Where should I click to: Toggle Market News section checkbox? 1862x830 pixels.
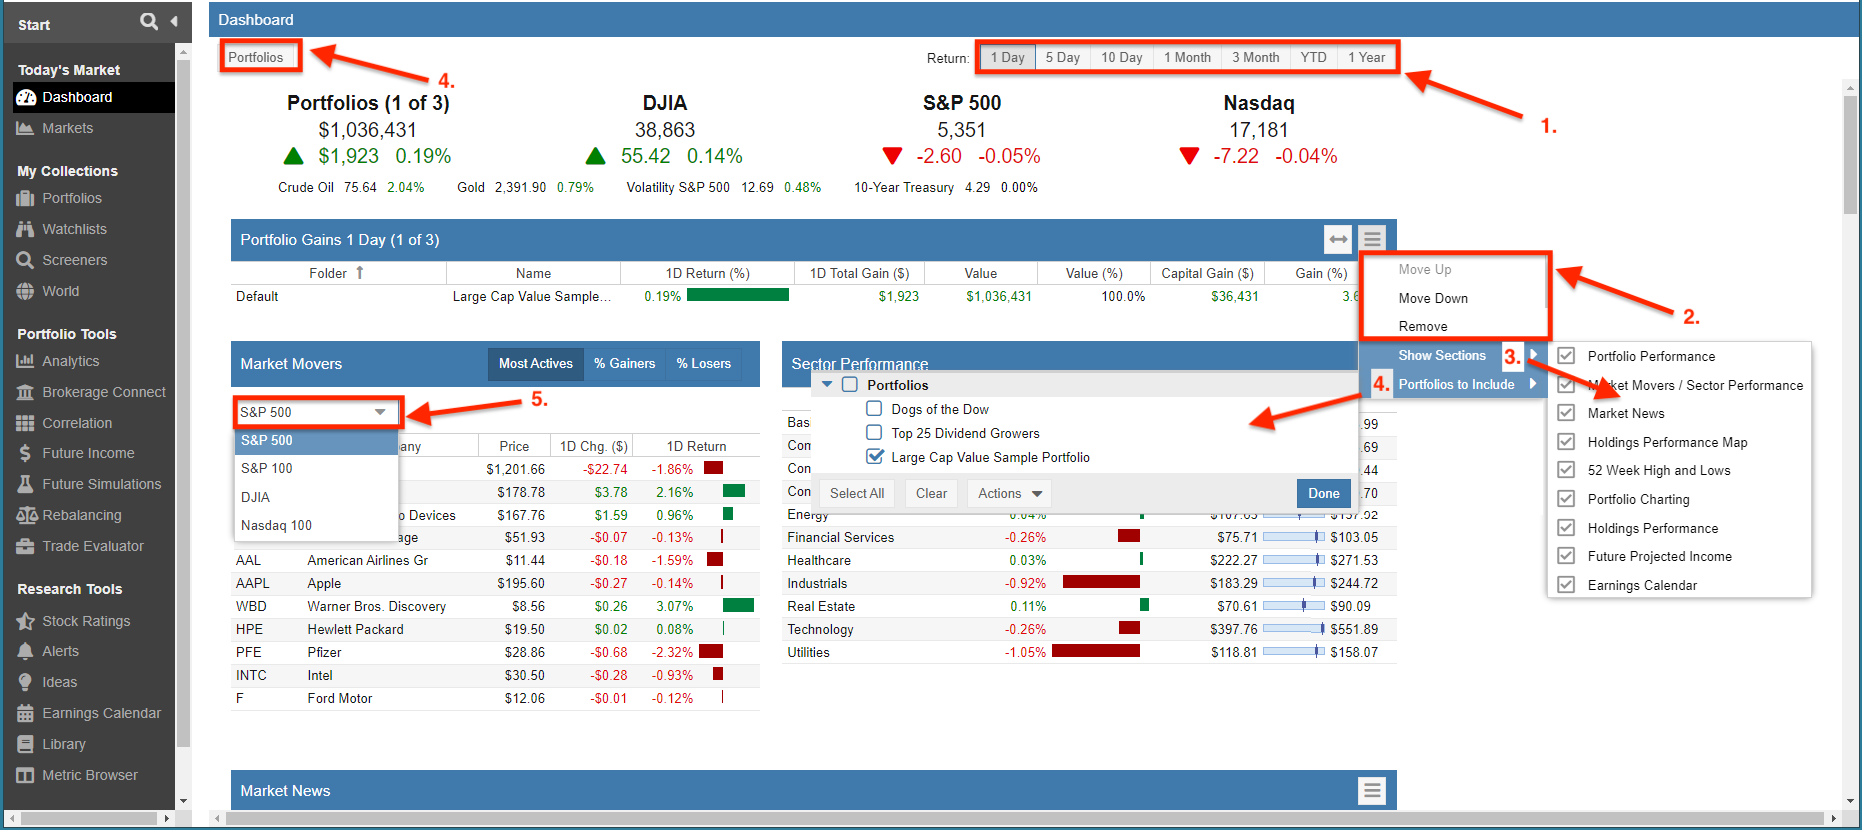tap(1566, 413)
